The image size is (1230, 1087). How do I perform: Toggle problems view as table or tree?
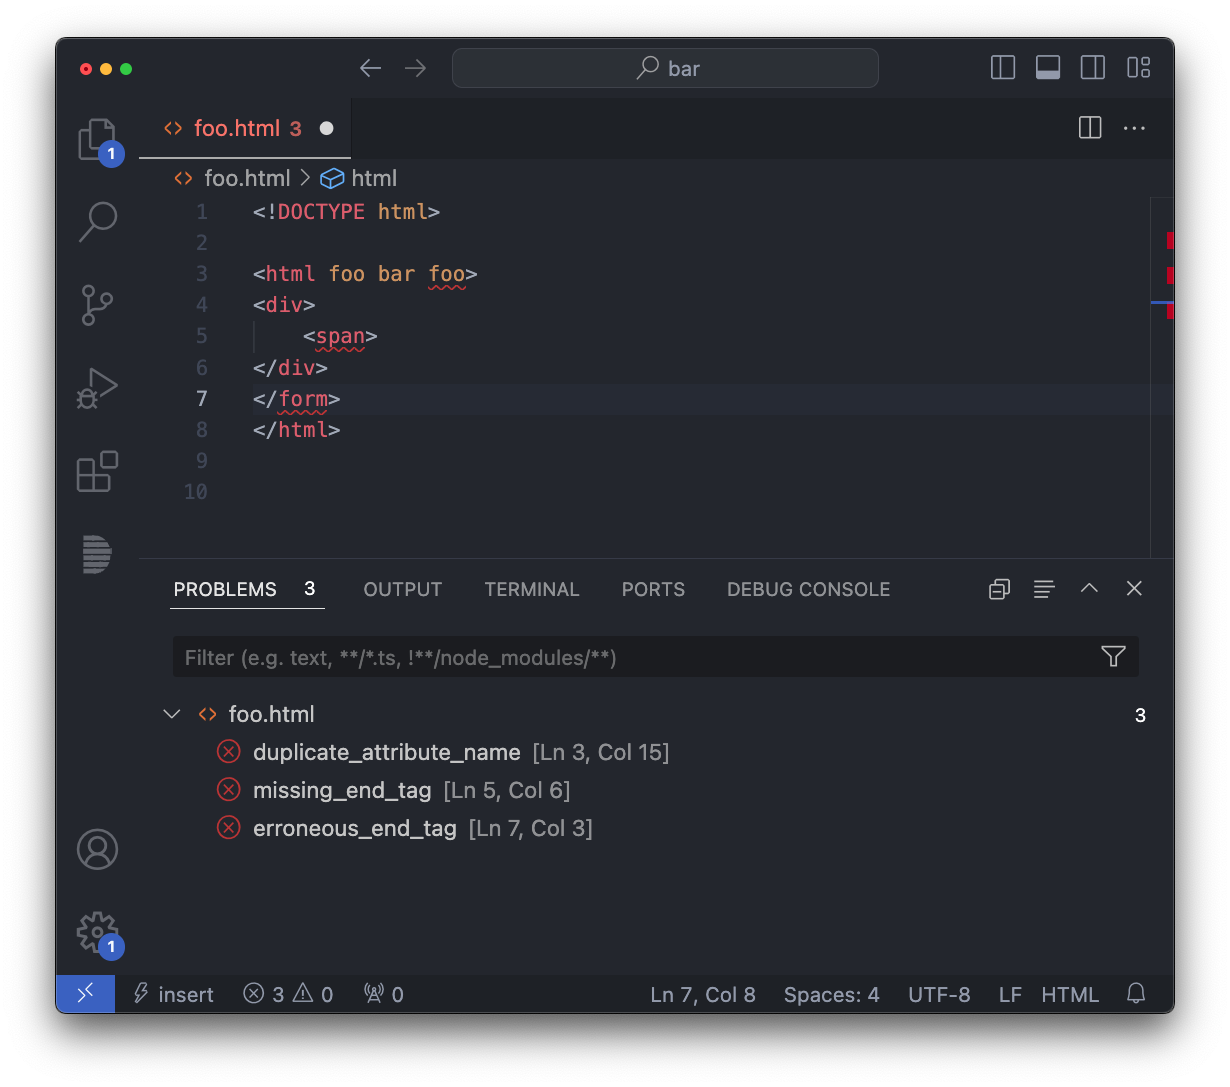point(1044,589)
